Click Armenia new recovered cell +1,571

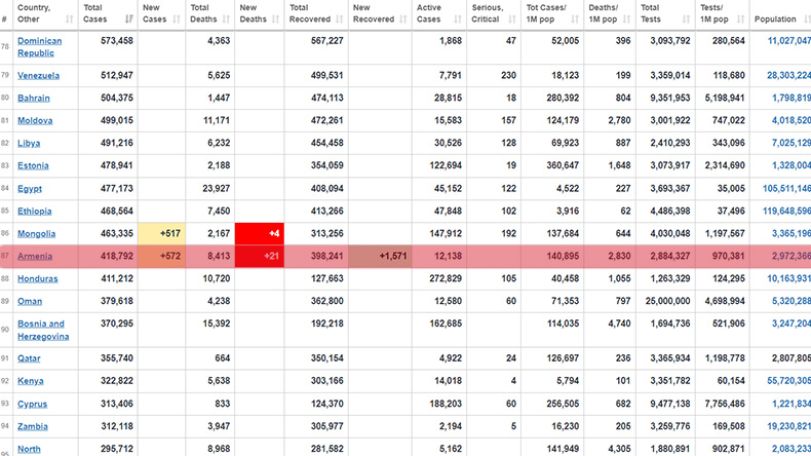point(380,256)
